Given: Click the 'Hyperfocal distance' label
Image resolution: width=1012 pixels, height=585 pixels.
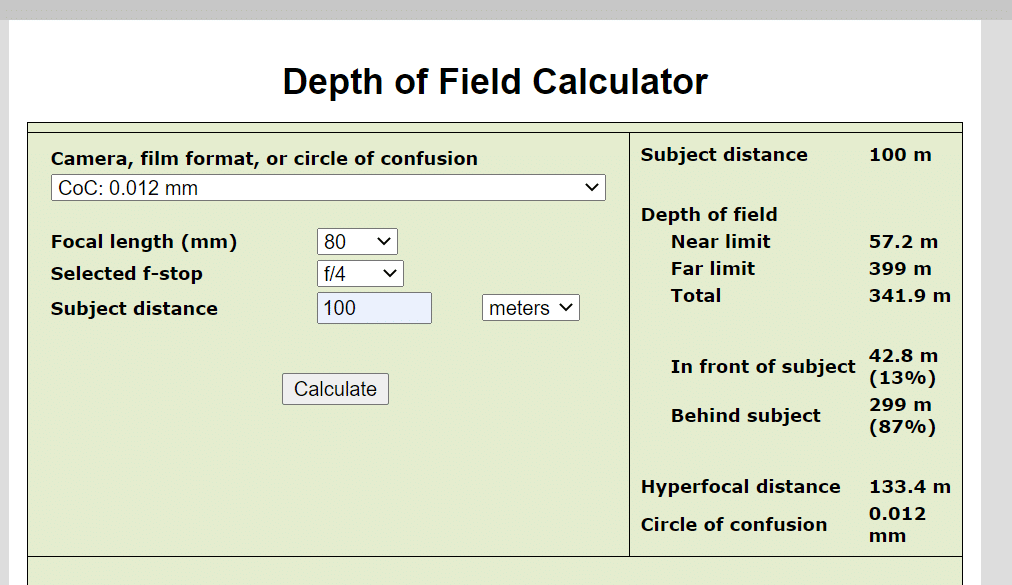Looking at the screenshot, I should coord(740,487).
